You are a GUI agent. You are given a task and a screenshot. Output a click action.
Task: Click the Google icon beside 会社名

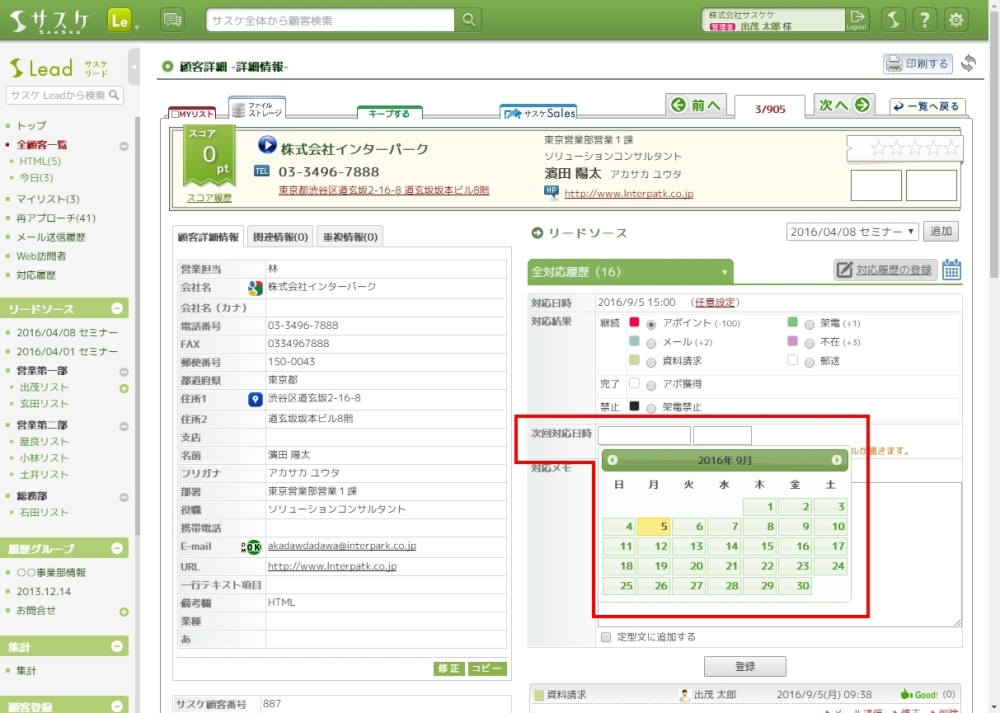[255, 288]
